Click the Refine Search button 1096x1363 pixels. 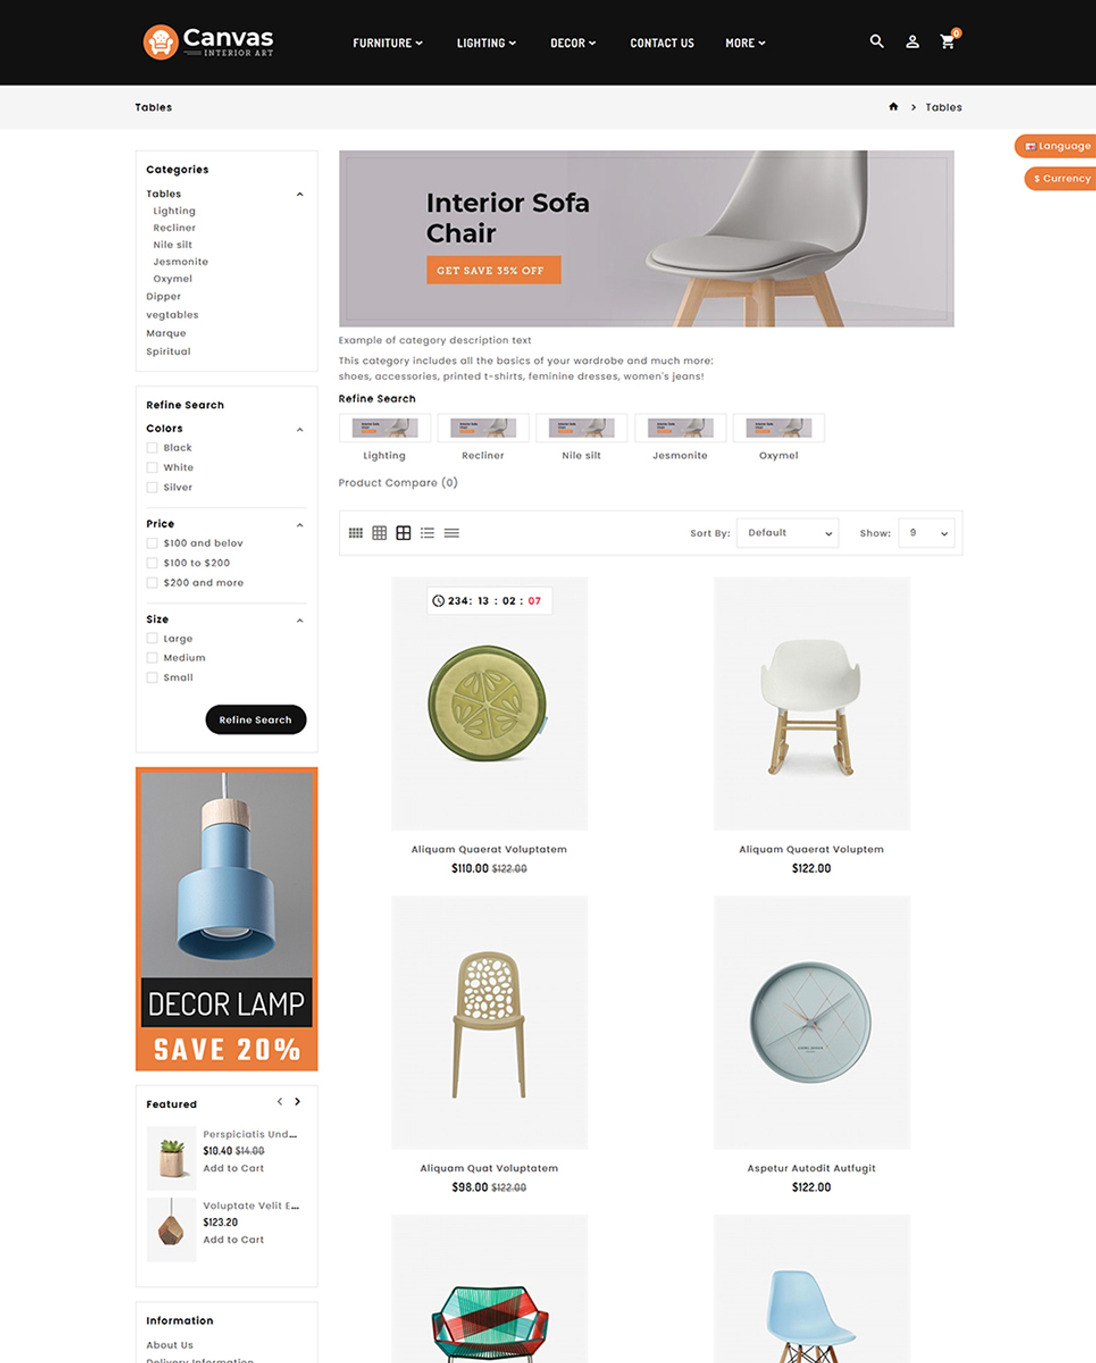click(x=256, y=720)
